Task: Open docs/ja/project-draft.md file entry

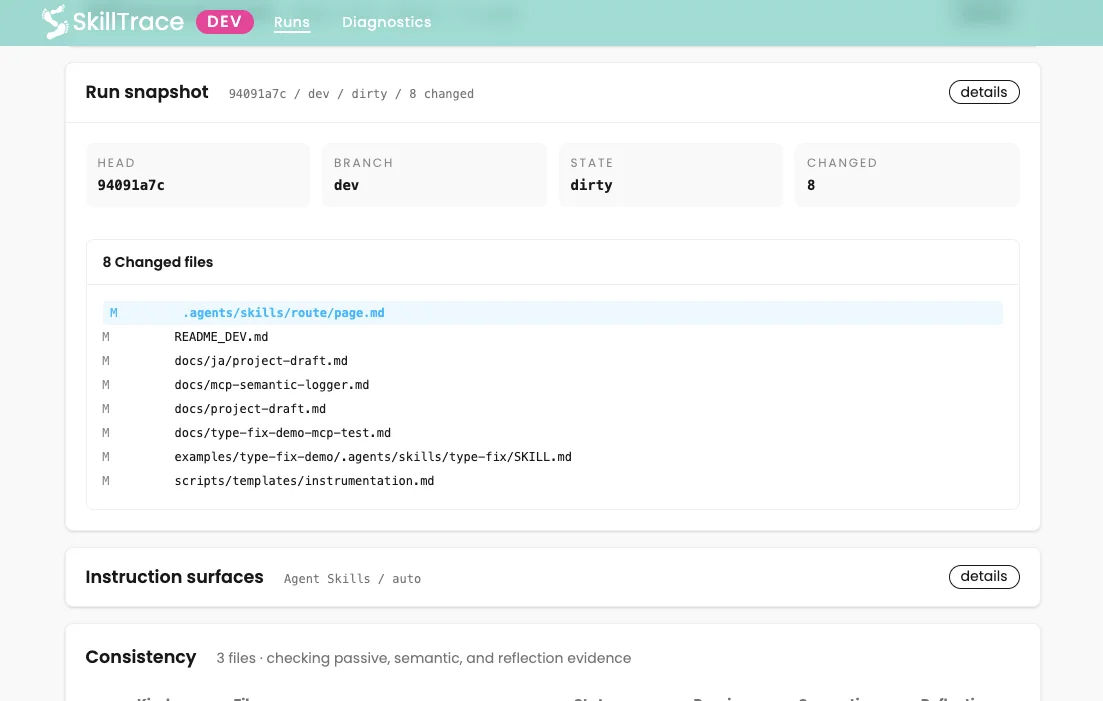Action: (552, 361)
